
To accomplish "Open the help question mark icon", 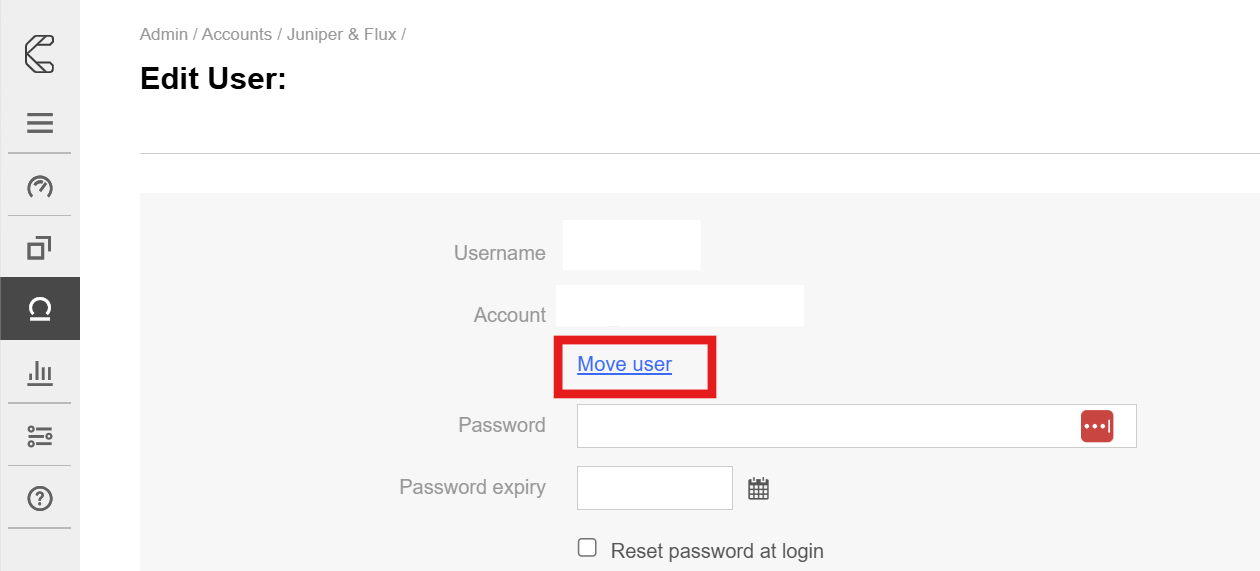I will (40, 498).
